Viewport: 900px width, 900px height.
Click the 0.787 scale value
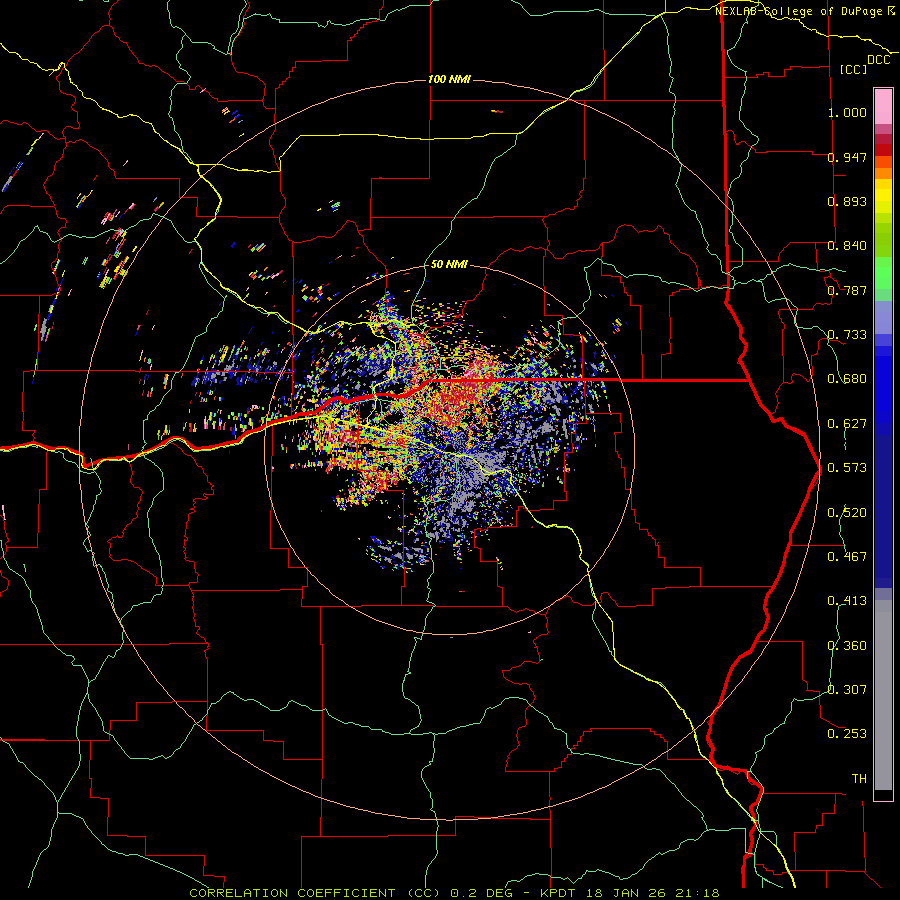(847, 290)
